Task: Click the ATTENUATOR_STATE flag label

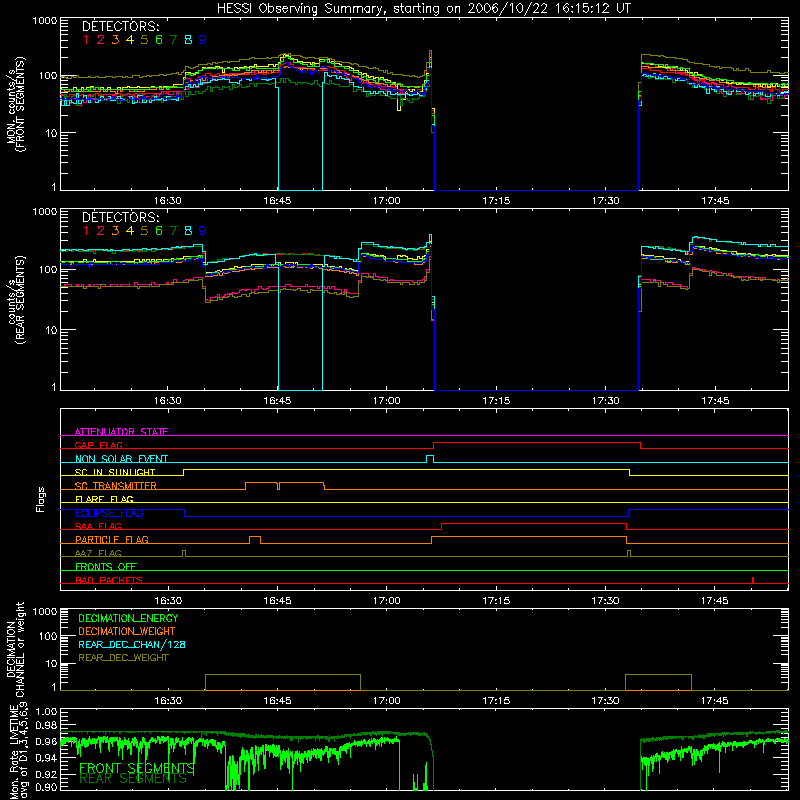Action: (x=121, y=432)
